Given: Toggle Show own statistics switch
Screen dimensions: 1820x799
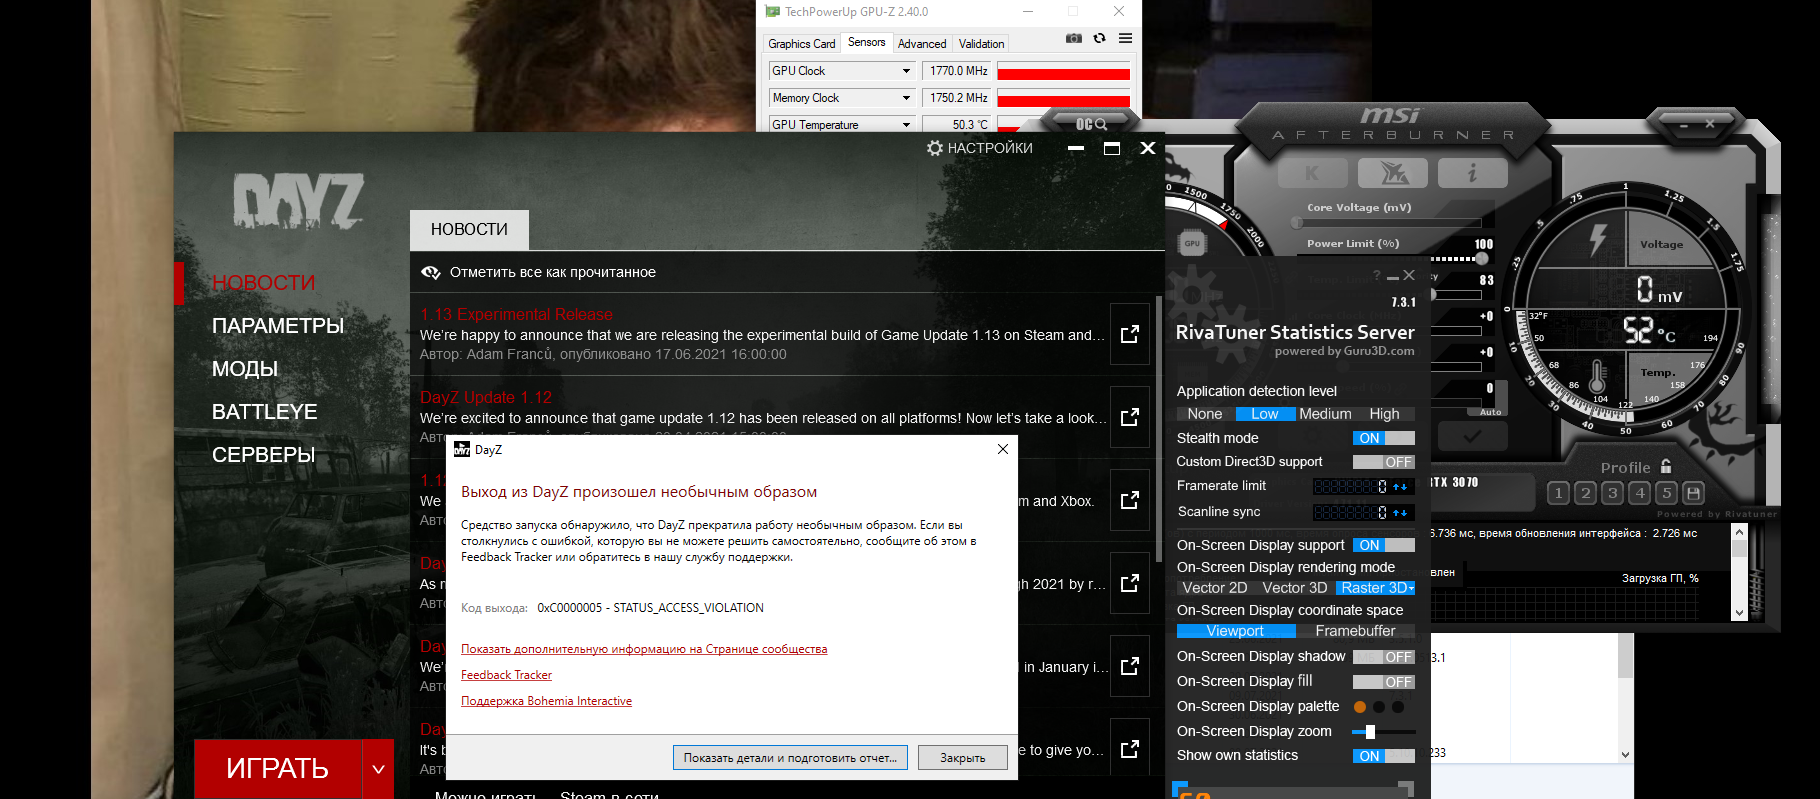Looking at the screenshot, I should pos(1384,756).
